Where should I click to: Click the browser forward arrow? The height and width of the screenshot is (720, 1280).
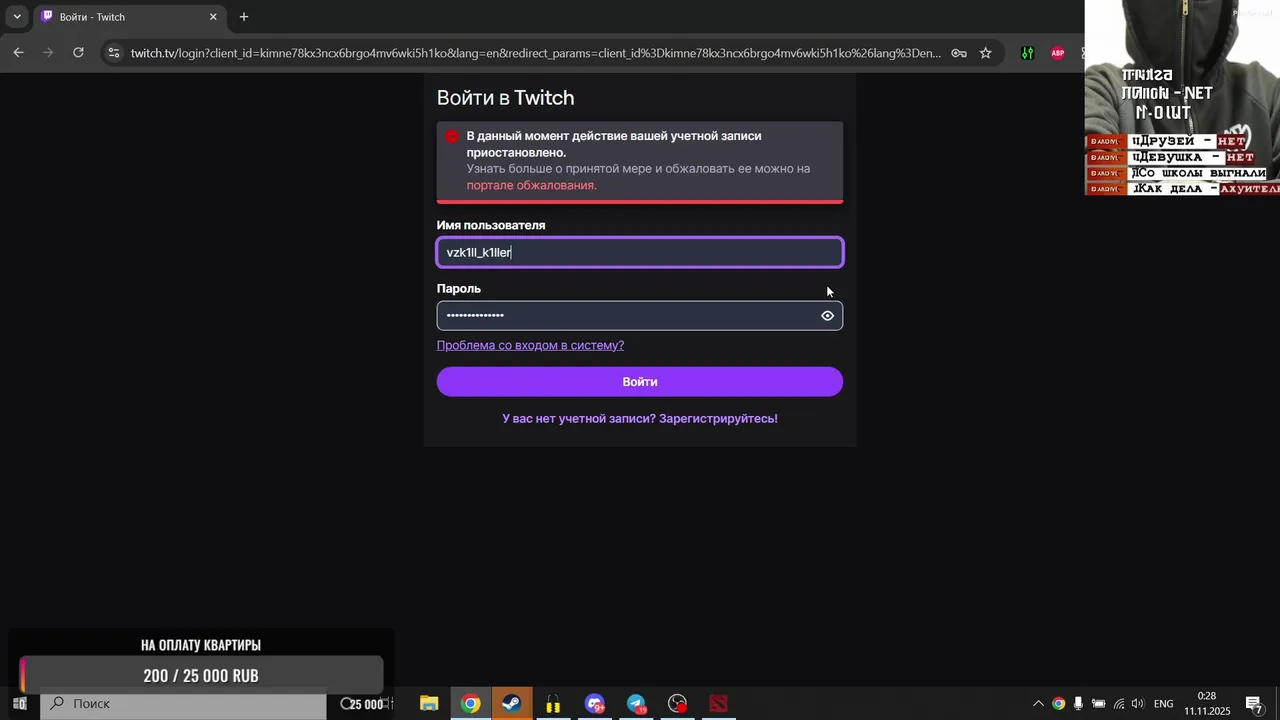[x=48, y=53]
